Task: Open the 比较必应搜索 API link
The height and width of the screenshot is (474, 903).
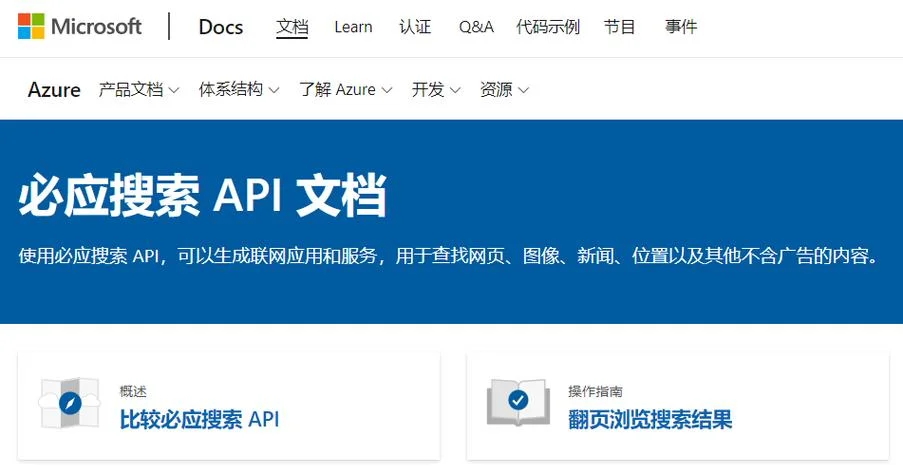Action: click(199, 419)
